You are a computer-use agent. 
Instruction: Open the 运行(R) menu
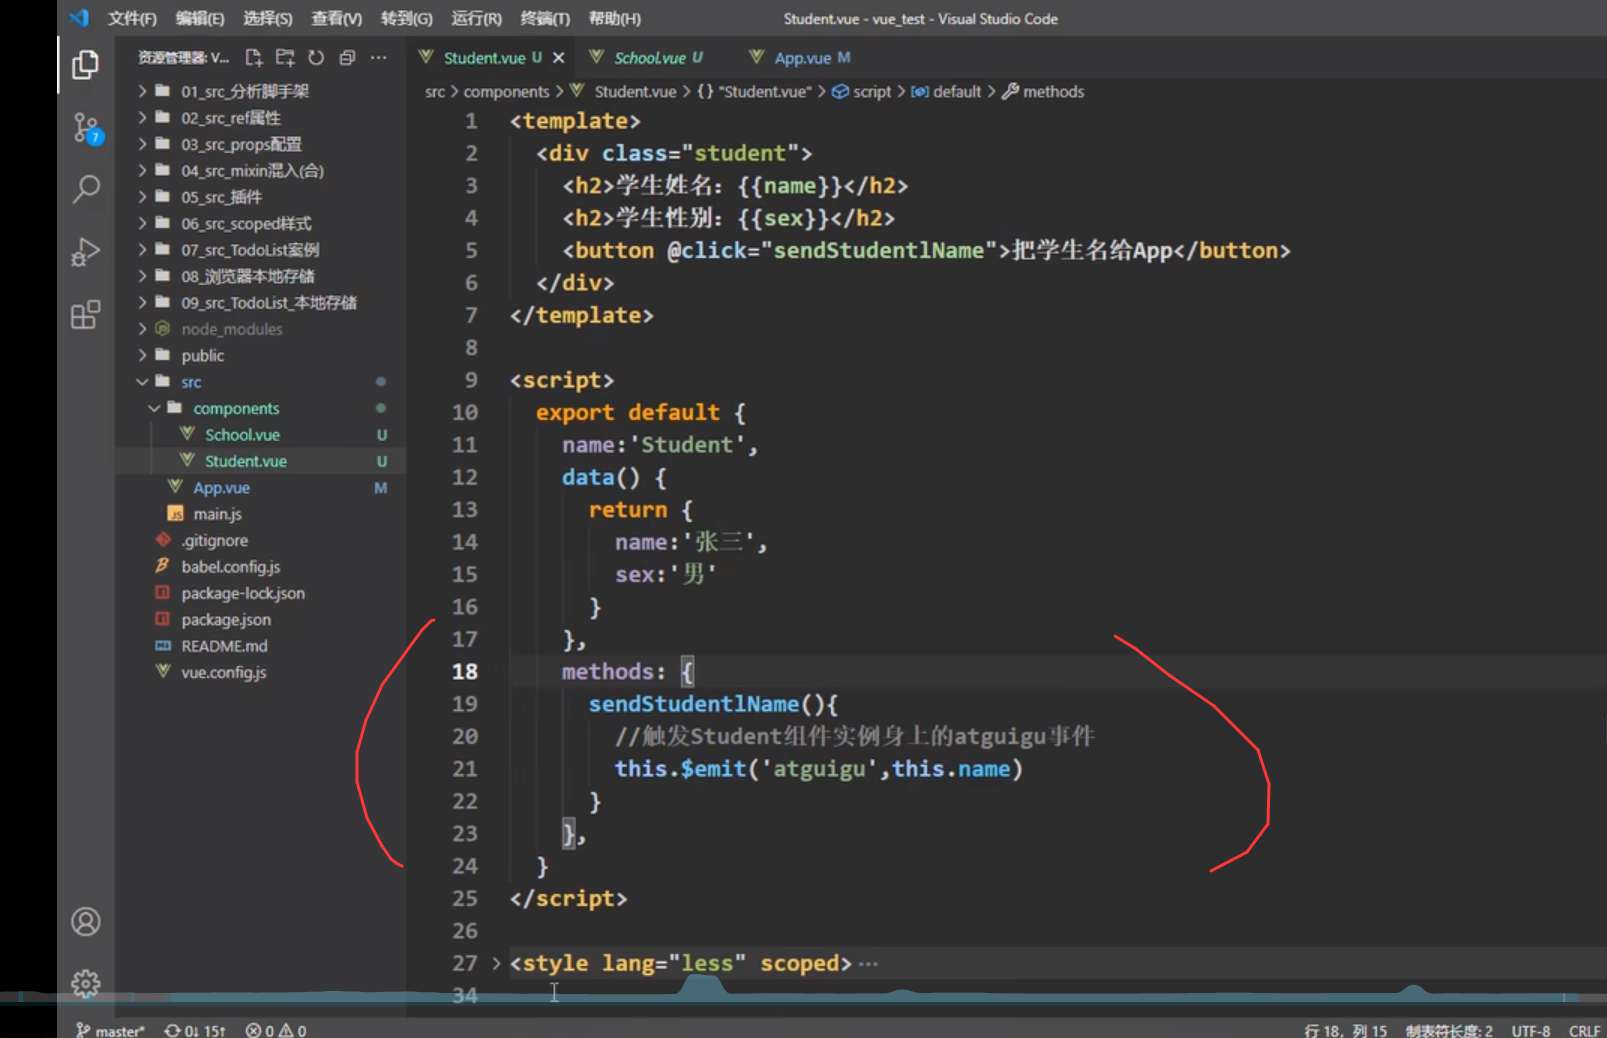coord(476,18)
